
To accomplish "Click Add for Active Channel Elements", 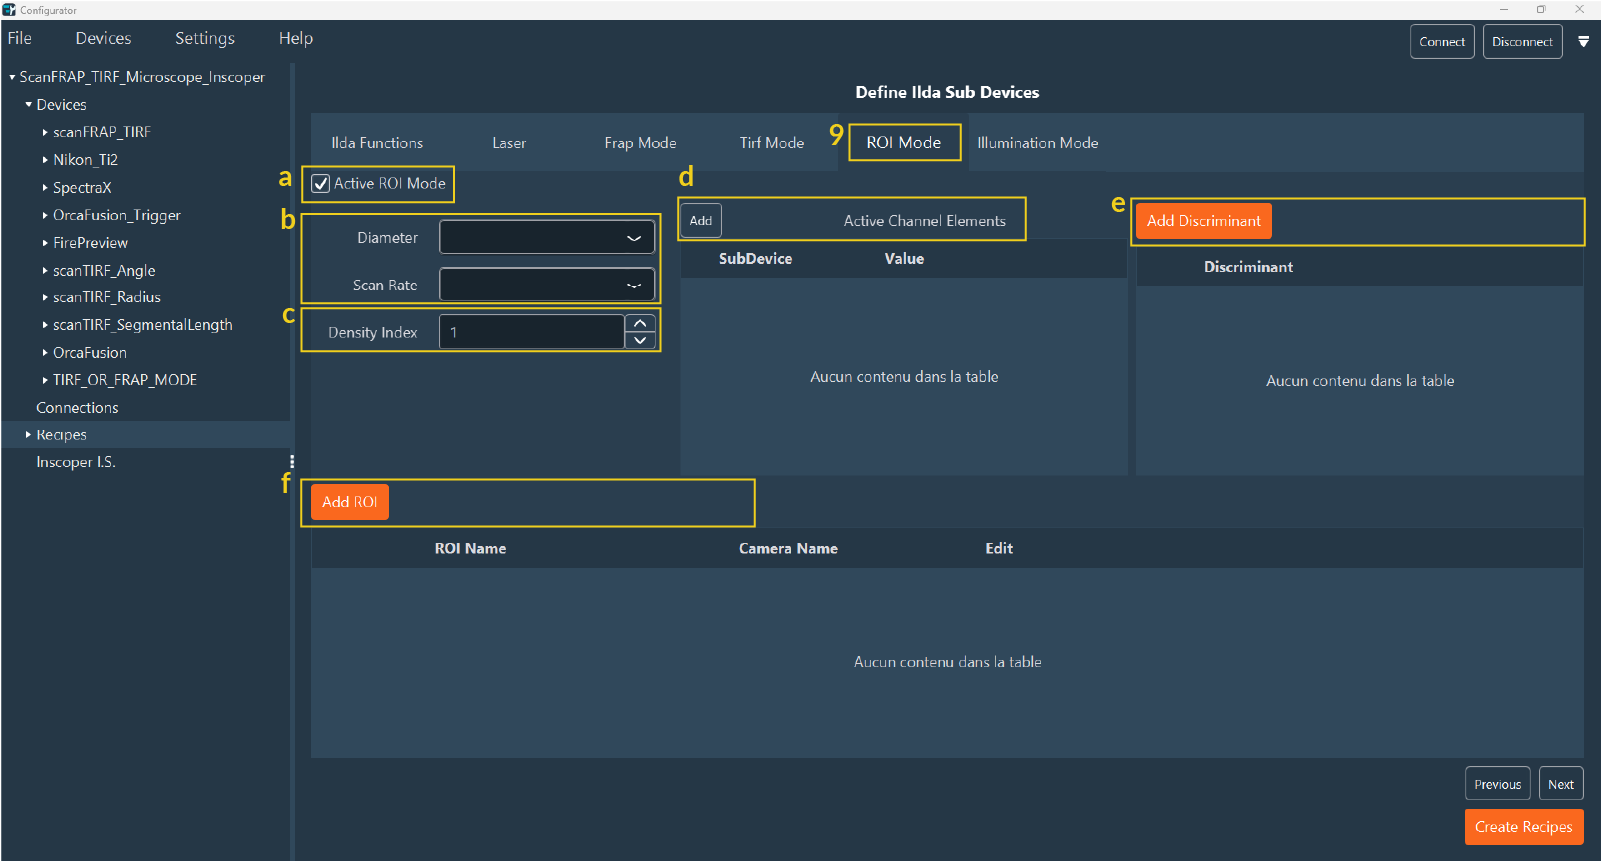I will point(701,221).
